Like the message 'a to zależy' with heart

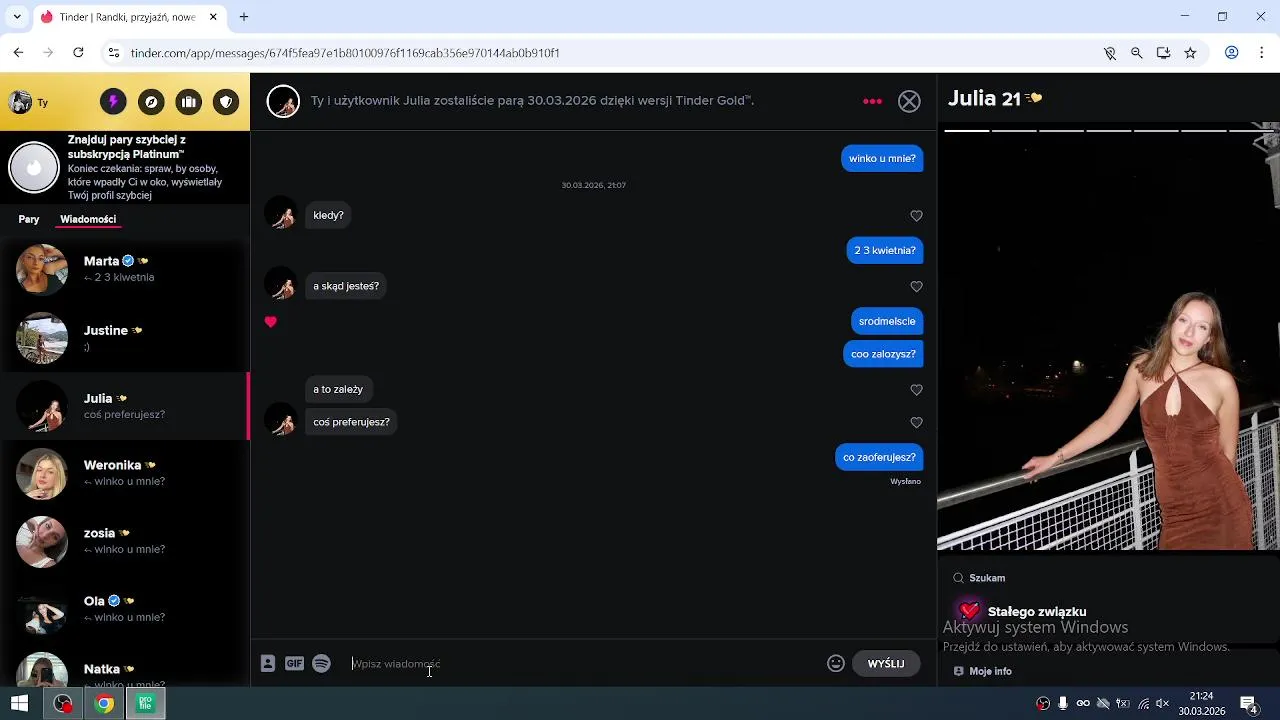pos(916,390)
